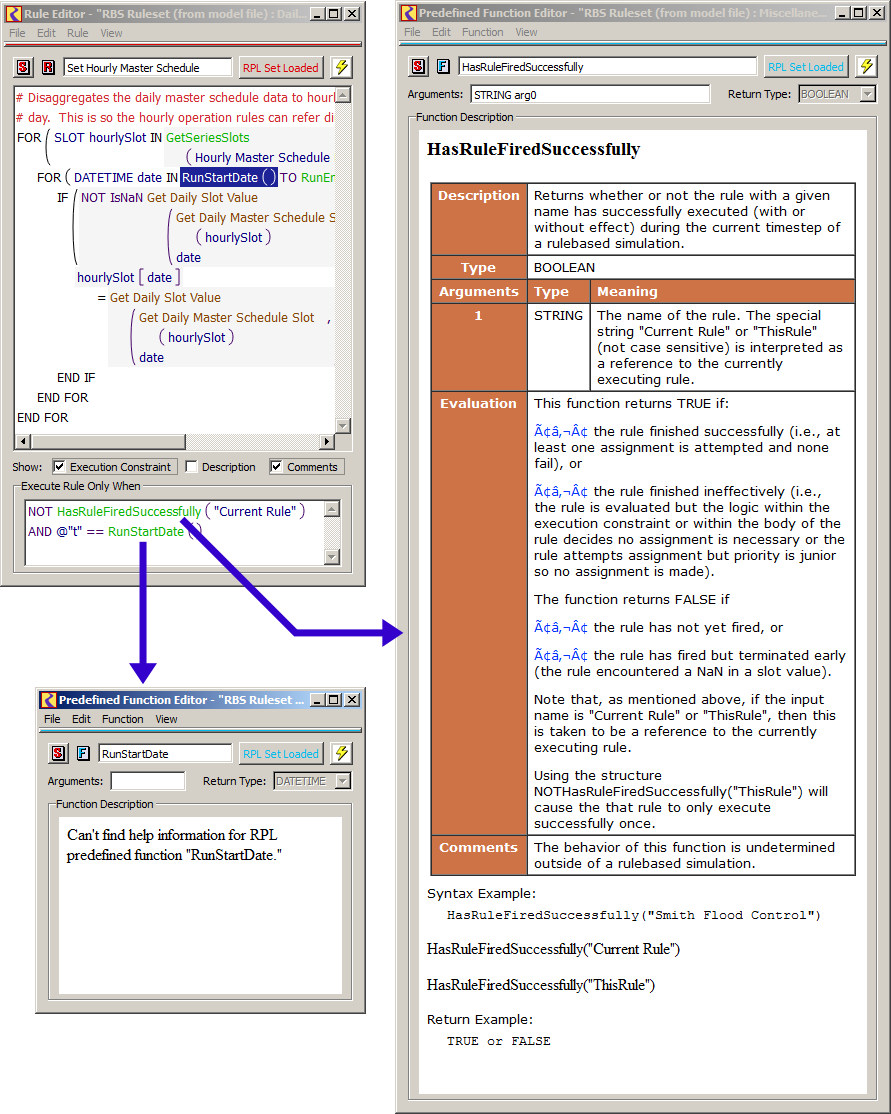Click the R rule icon in Rule Editor
Image resolution: width=891 pixels, height=1114 pixels.
48,67
